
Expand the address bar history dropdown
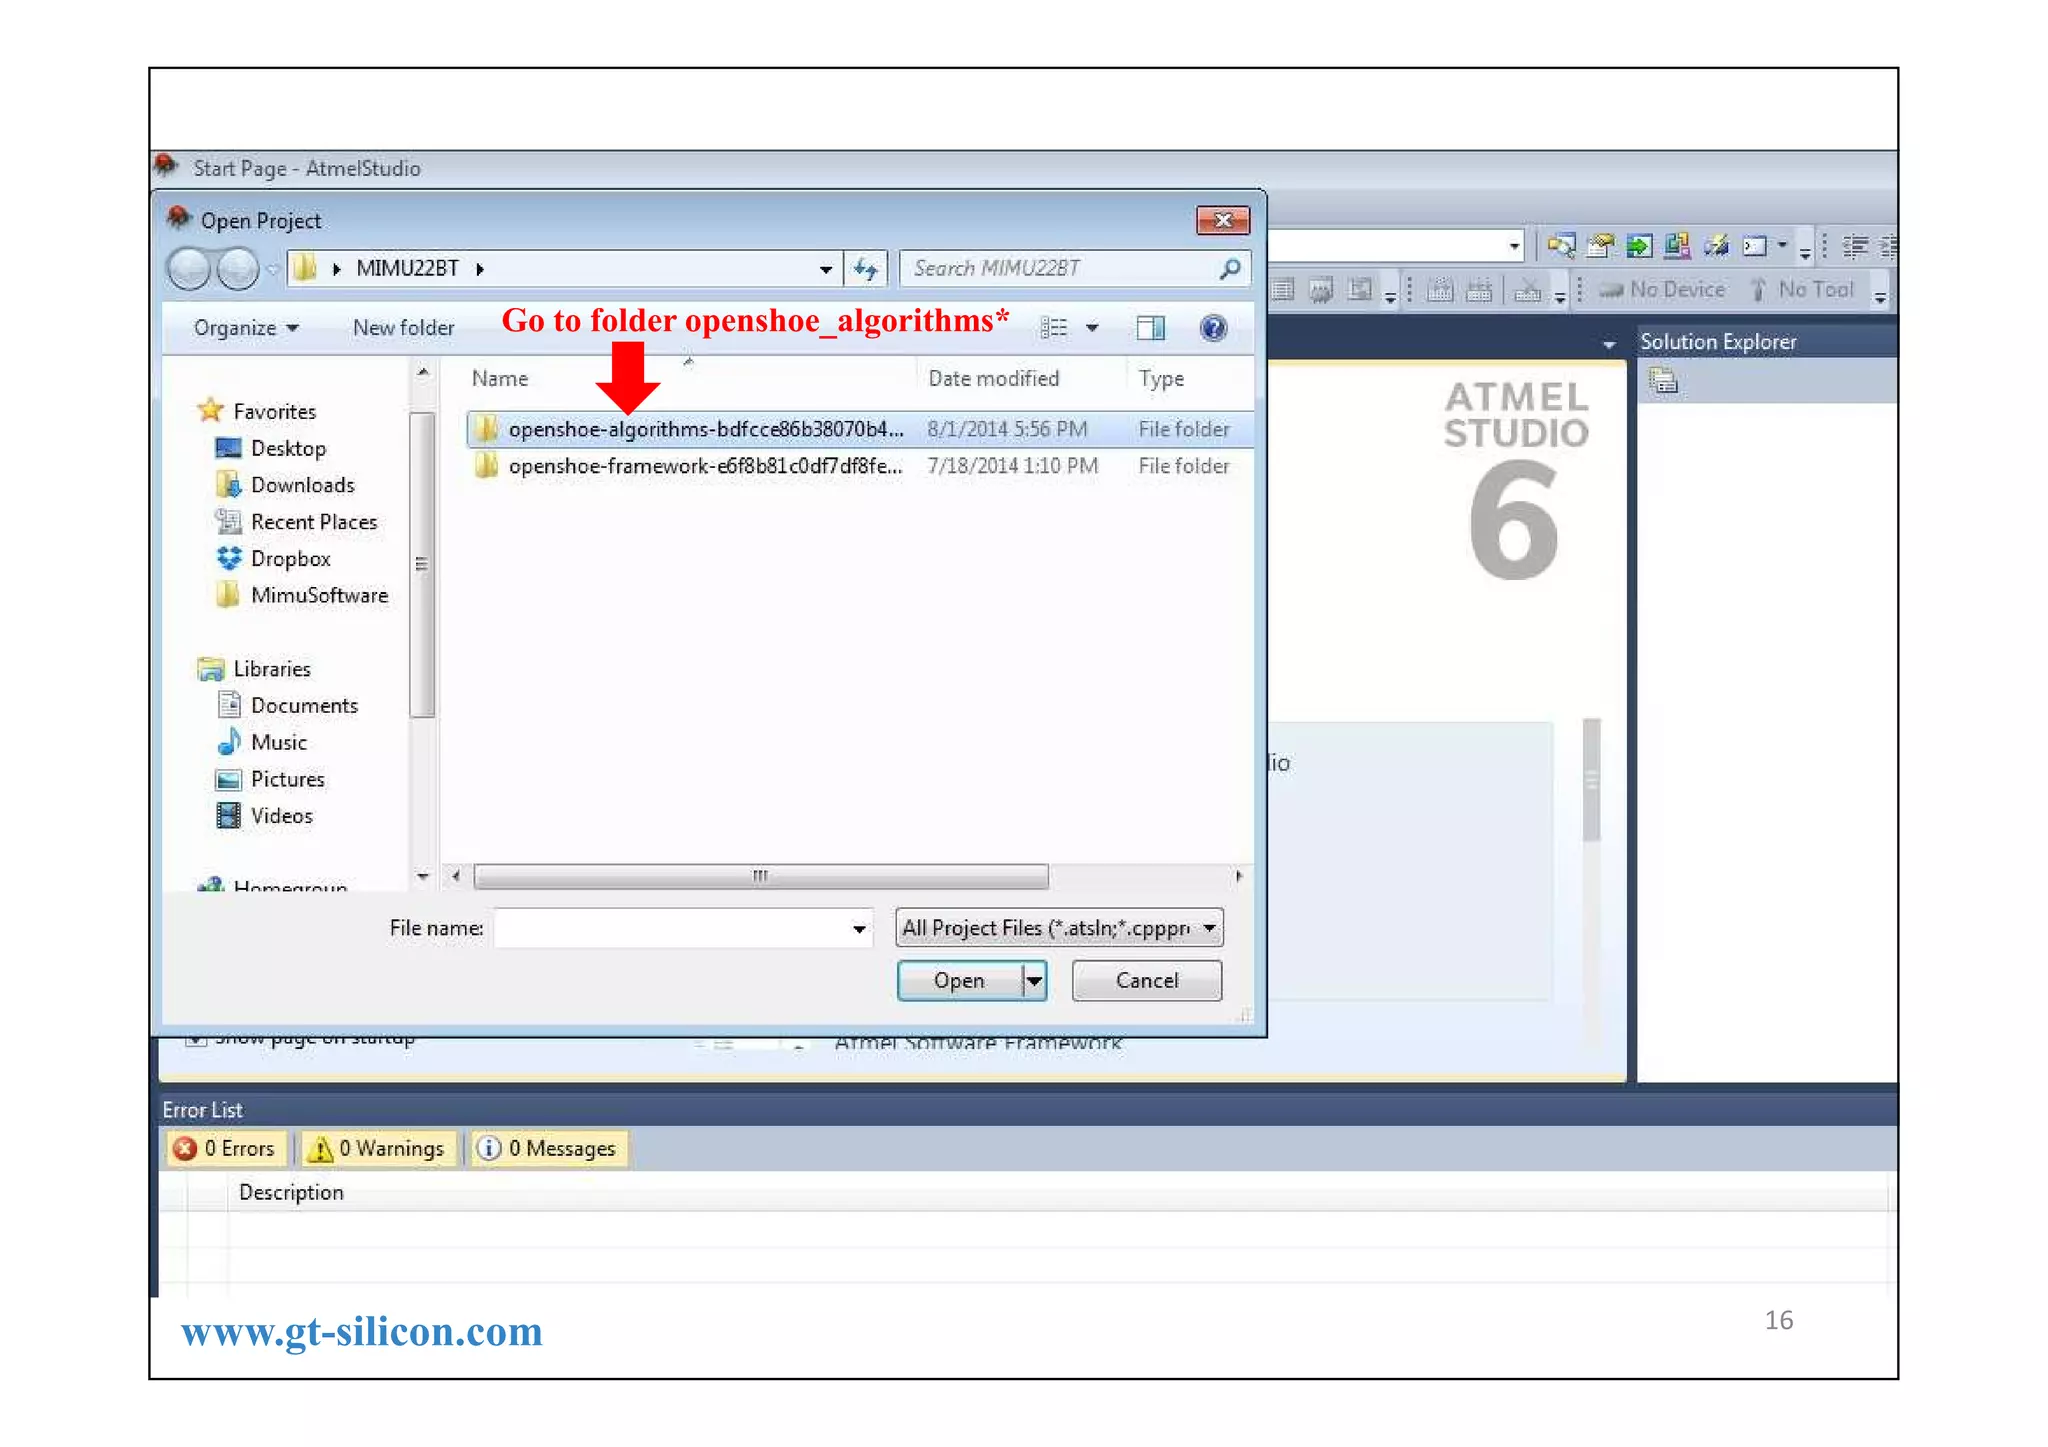click(825, 268)
